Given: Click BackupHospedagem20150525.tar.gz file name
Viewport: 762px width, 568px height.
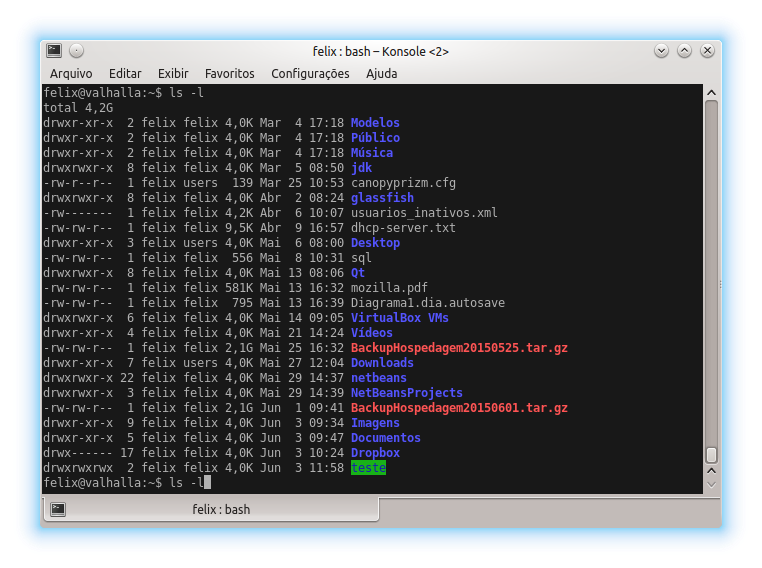Looking at the screenshot, I should (459, 348).
